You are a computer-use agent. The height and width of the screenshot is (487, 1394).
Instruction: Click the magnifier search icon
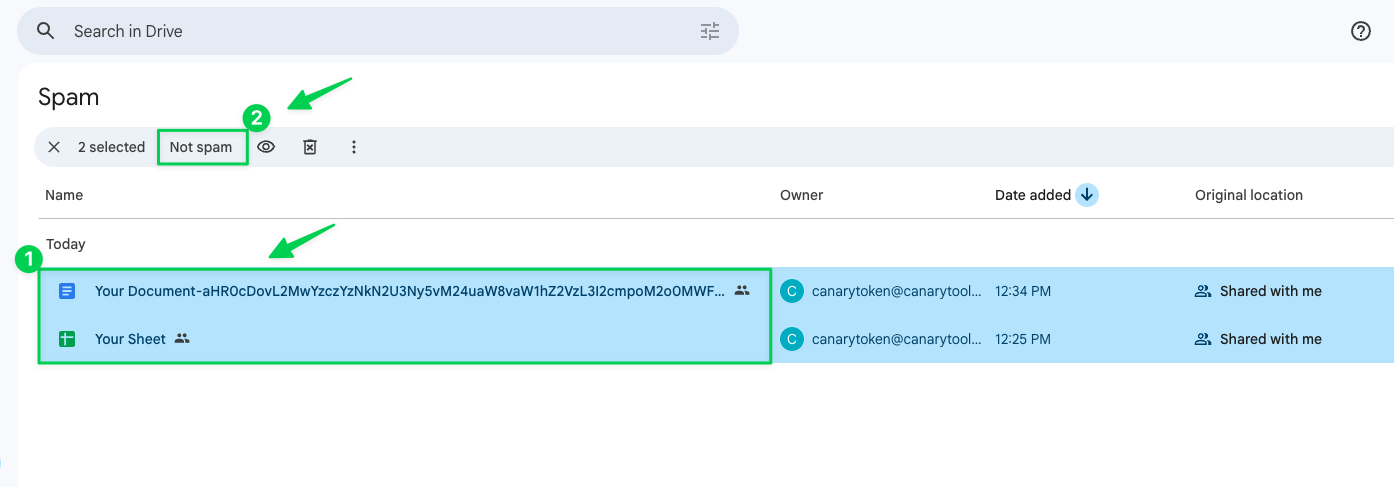pos(45,31)
